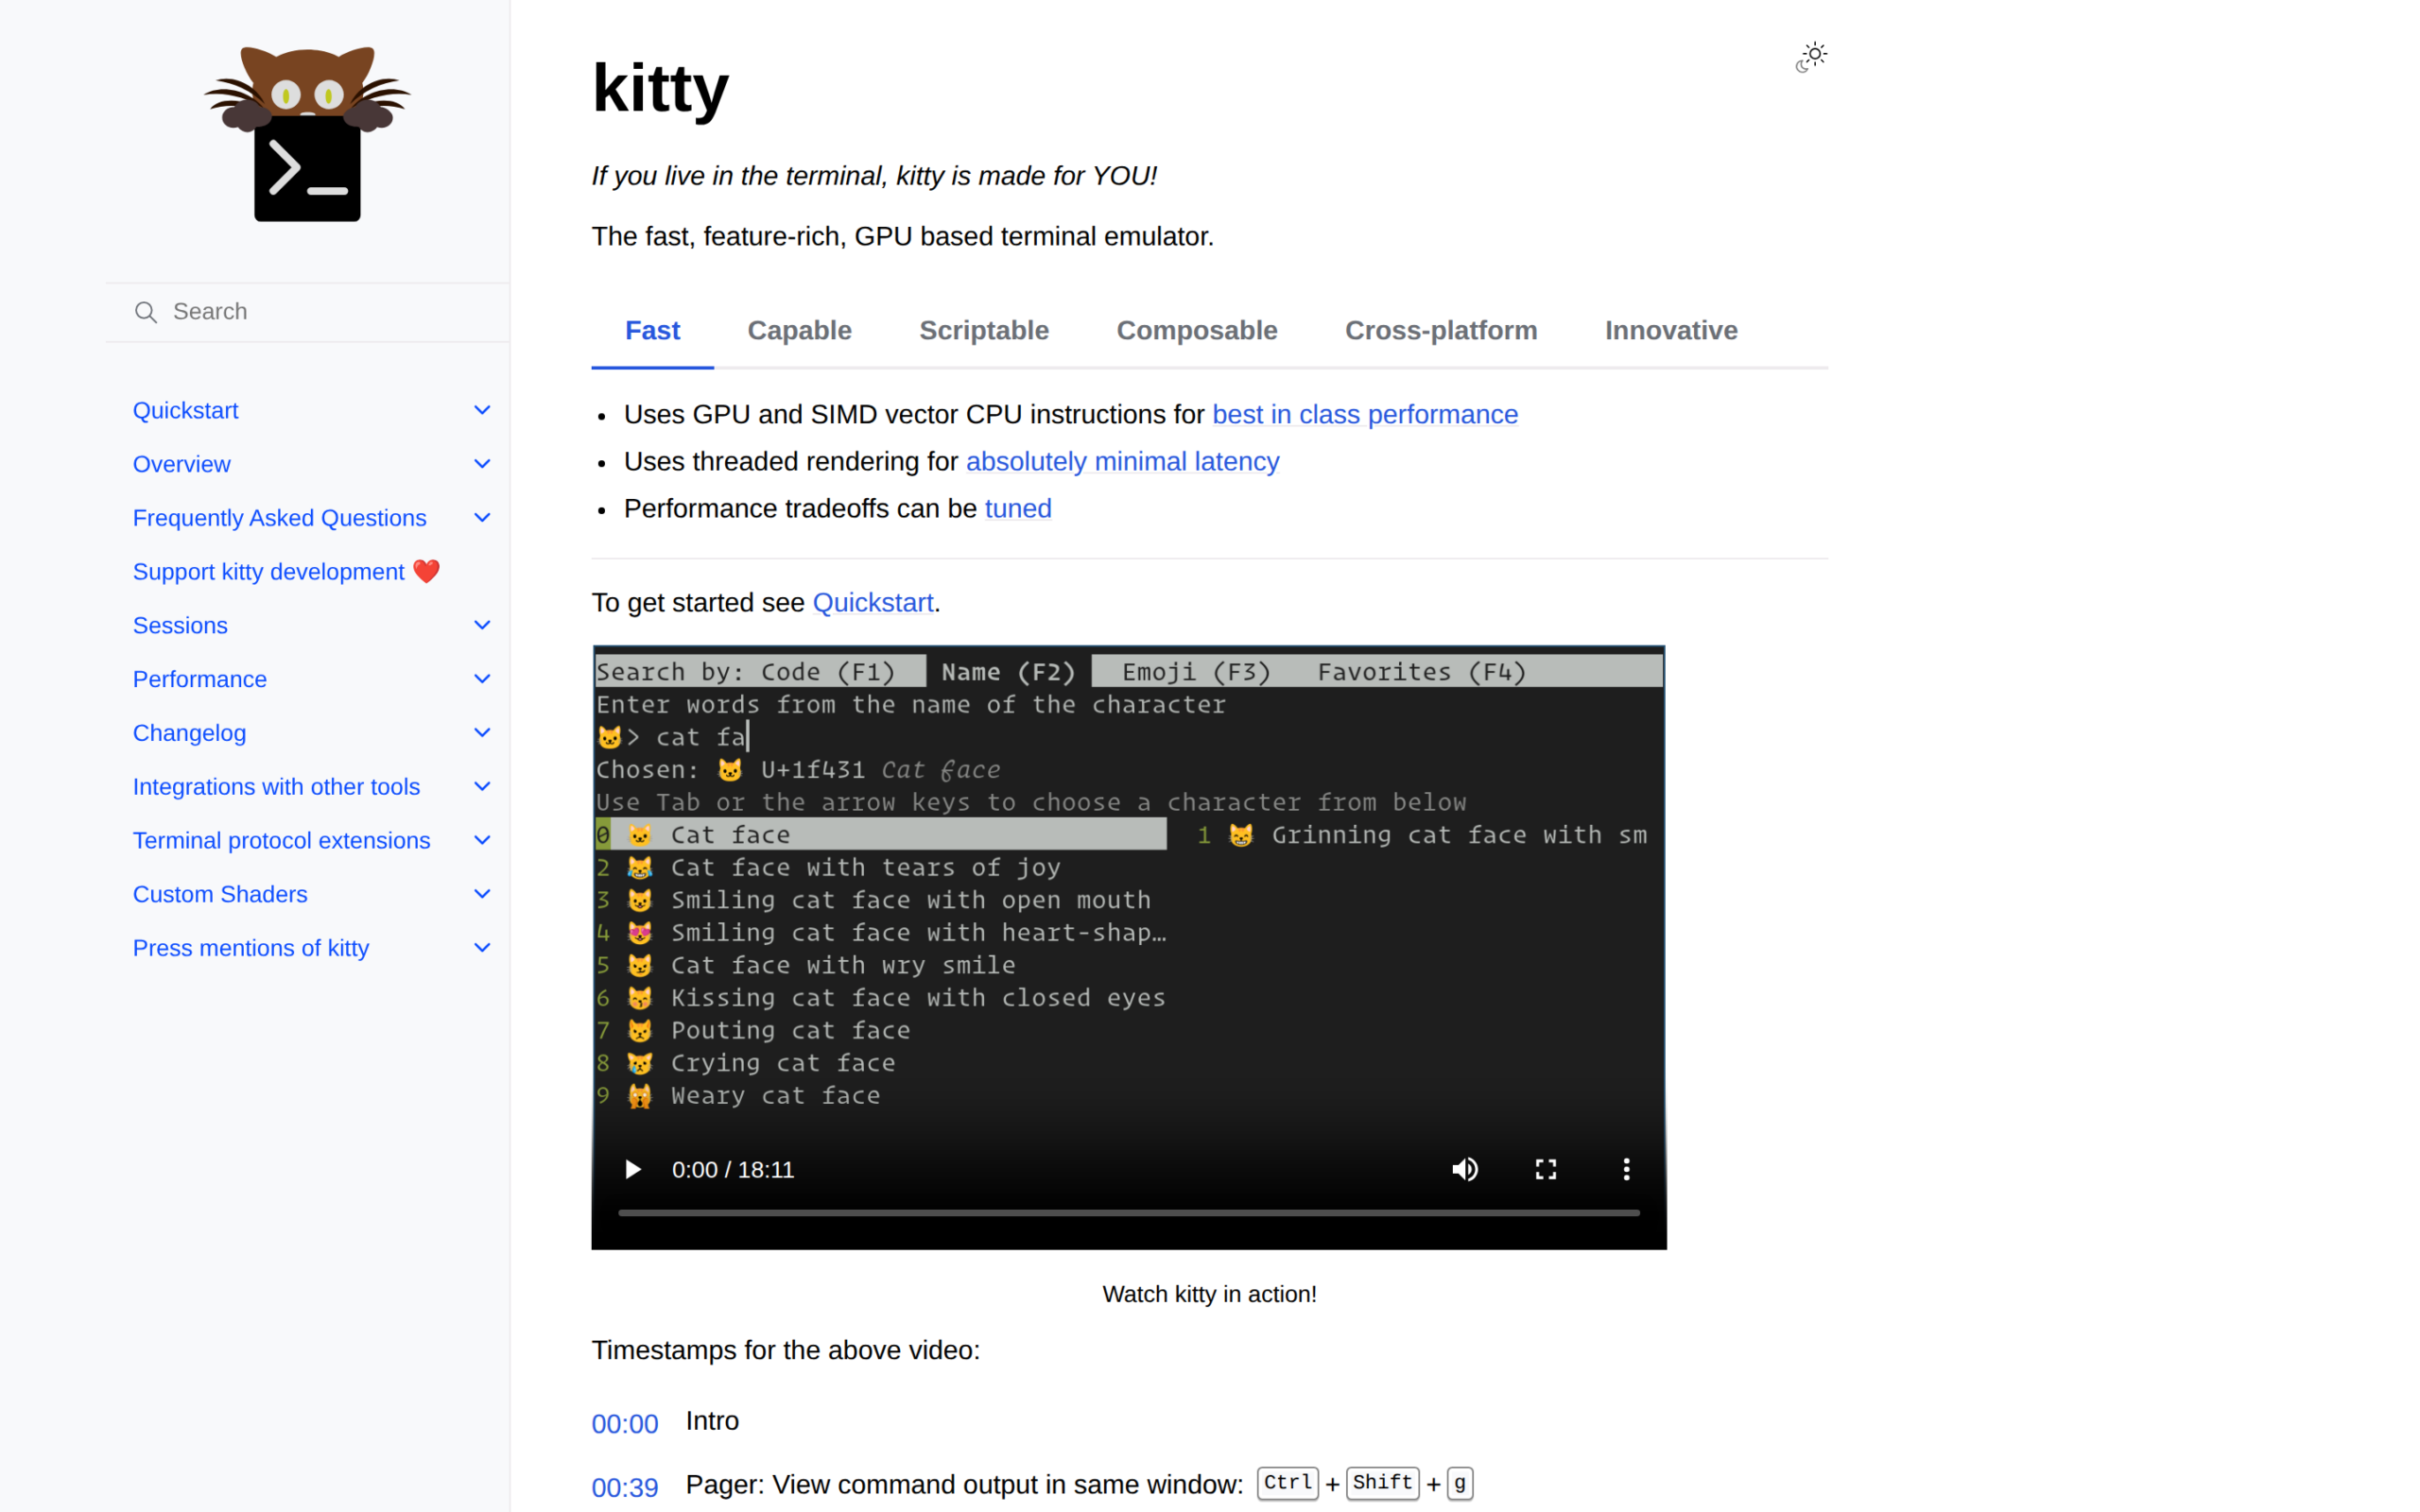Screen dimensions: 2420x1512
Task: Jump to 00:39 Pager timestamp
Action: click(x=625, y=1488)
